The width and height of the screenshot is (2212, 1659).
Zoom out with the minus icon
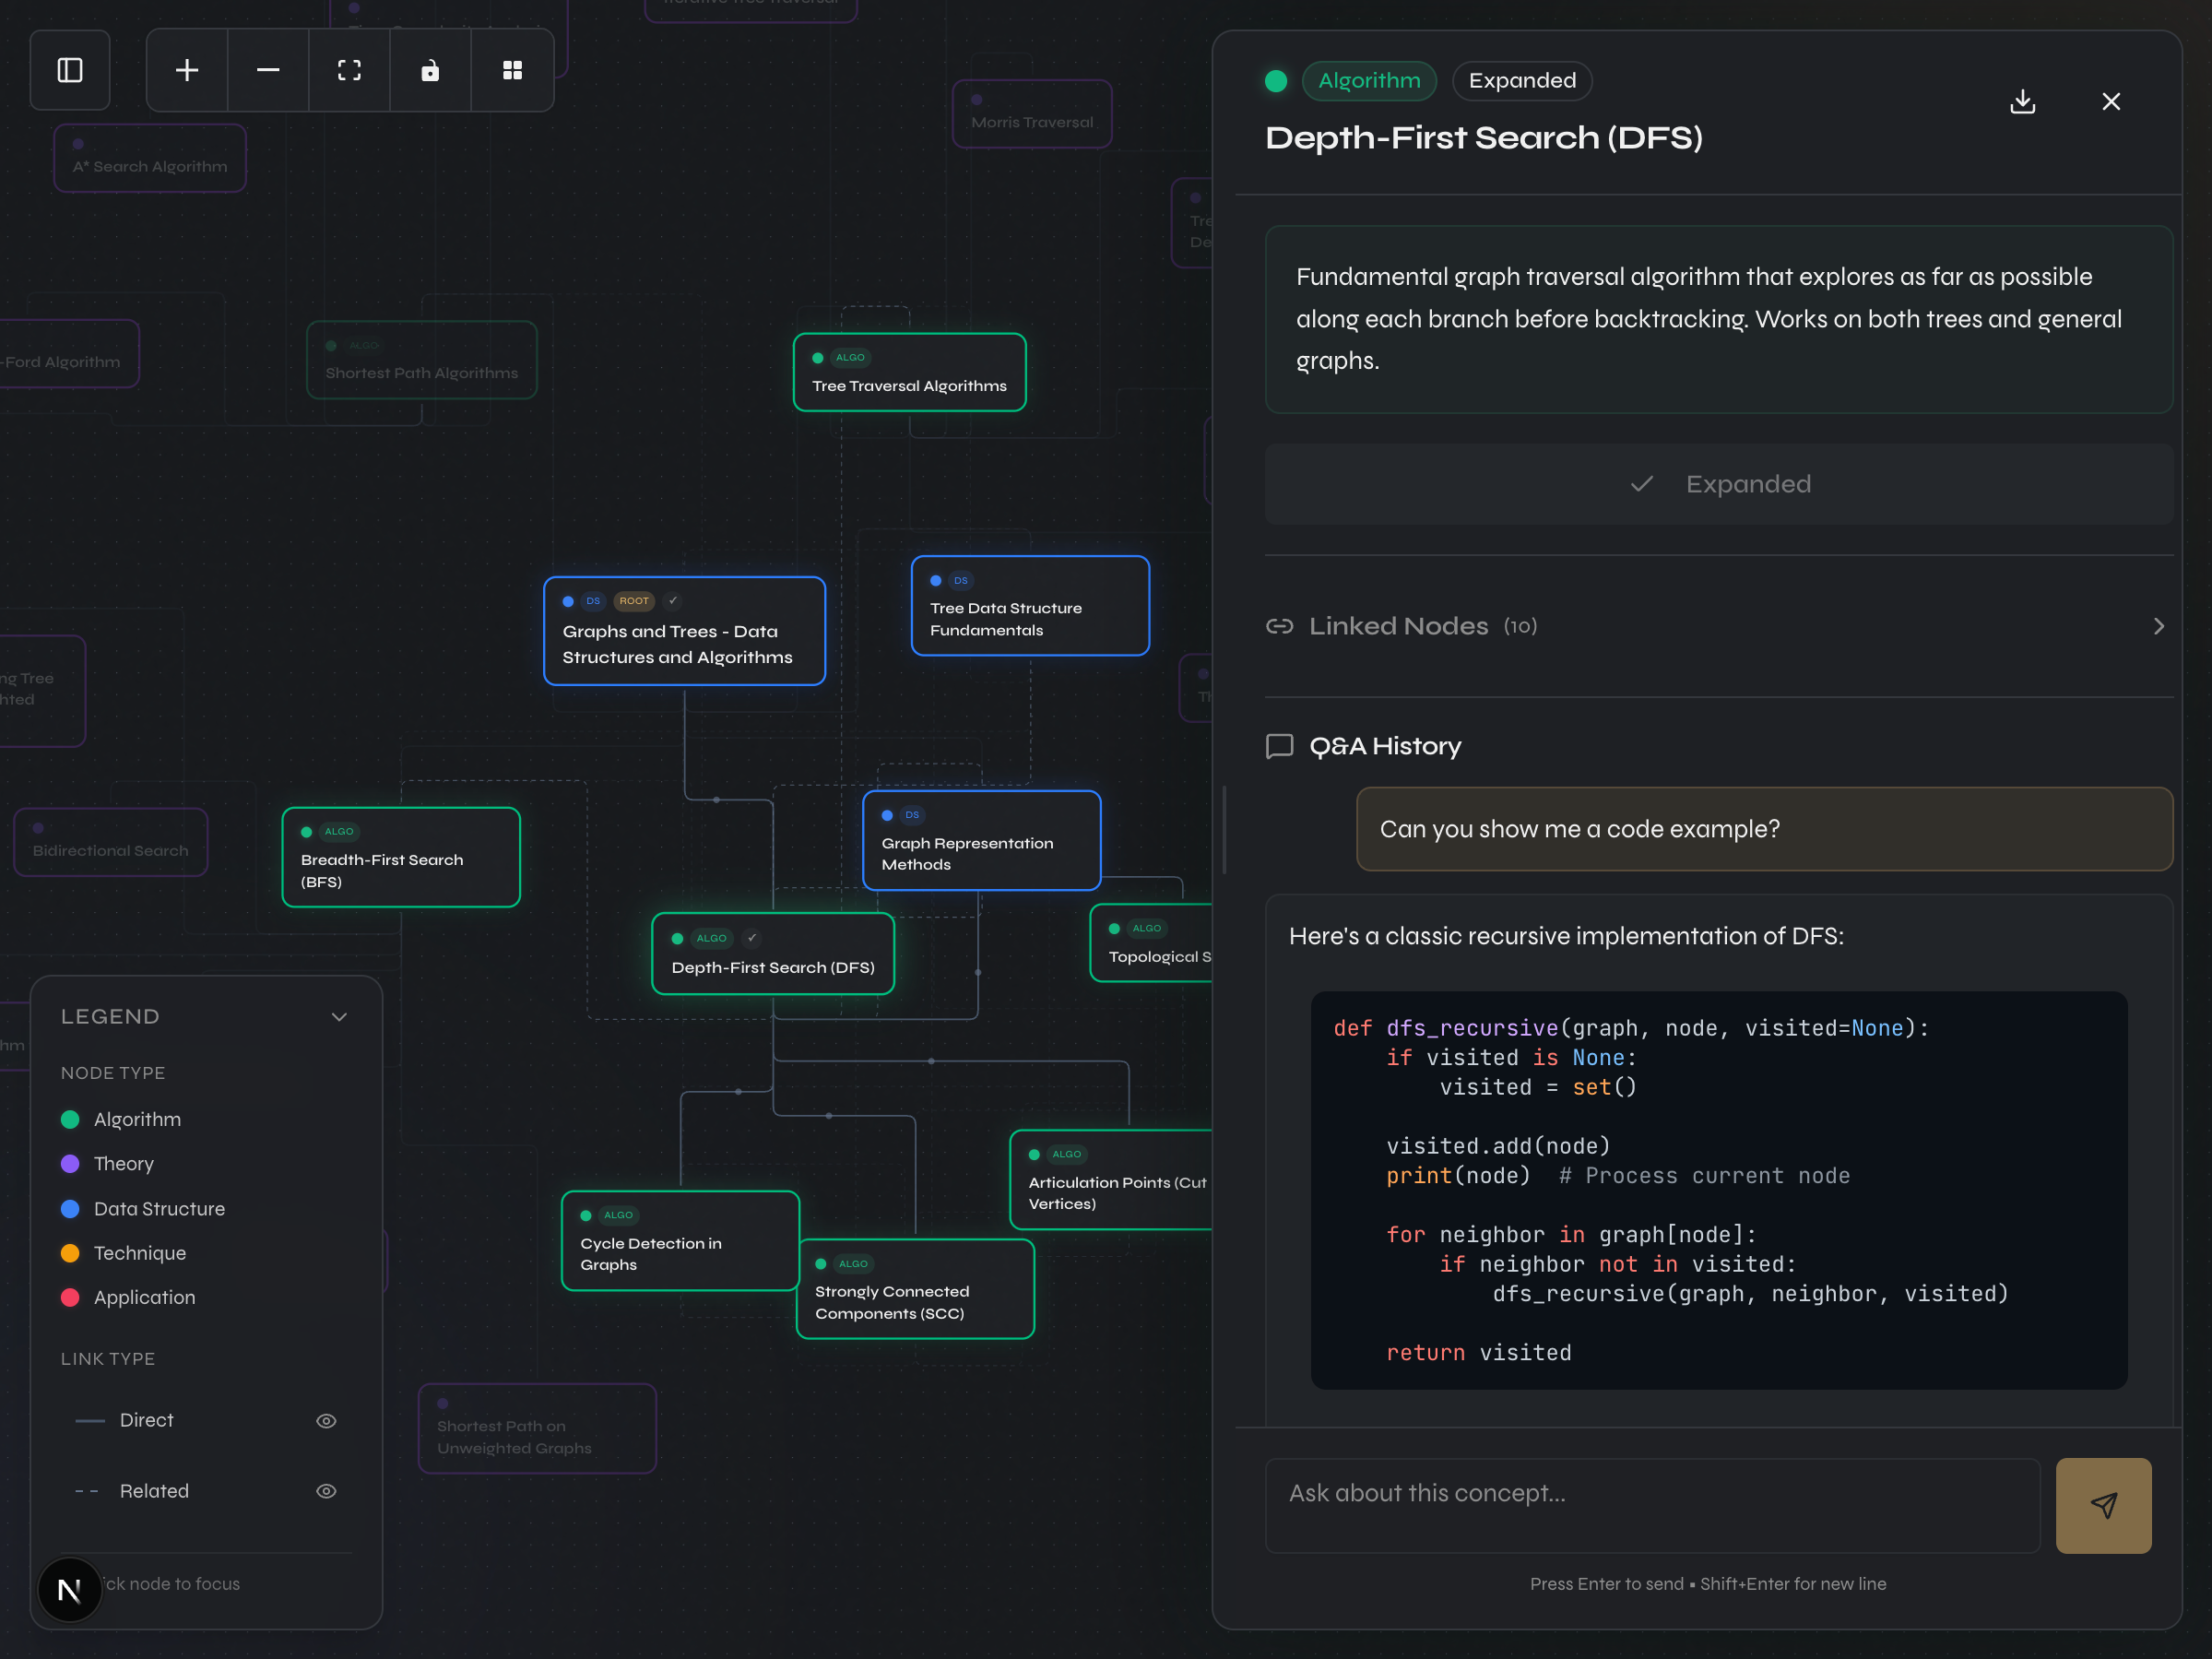pos(268,70)
